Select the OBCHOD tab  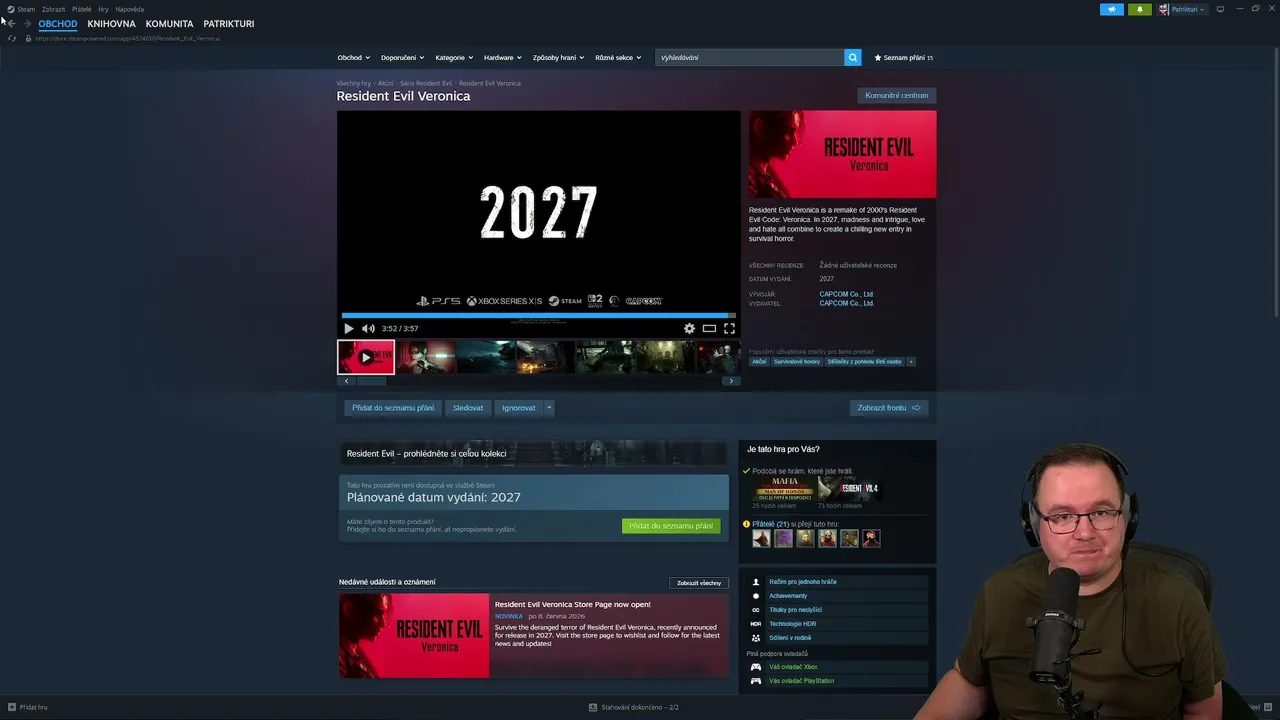click(x=58, y=24)
